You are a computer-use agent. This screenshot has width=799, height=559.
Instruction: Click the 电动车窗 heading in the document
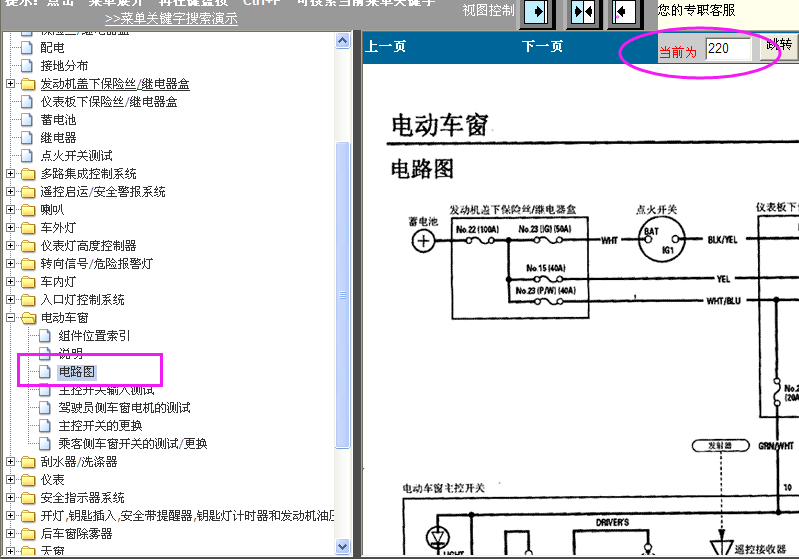click(x=439, y=125)
